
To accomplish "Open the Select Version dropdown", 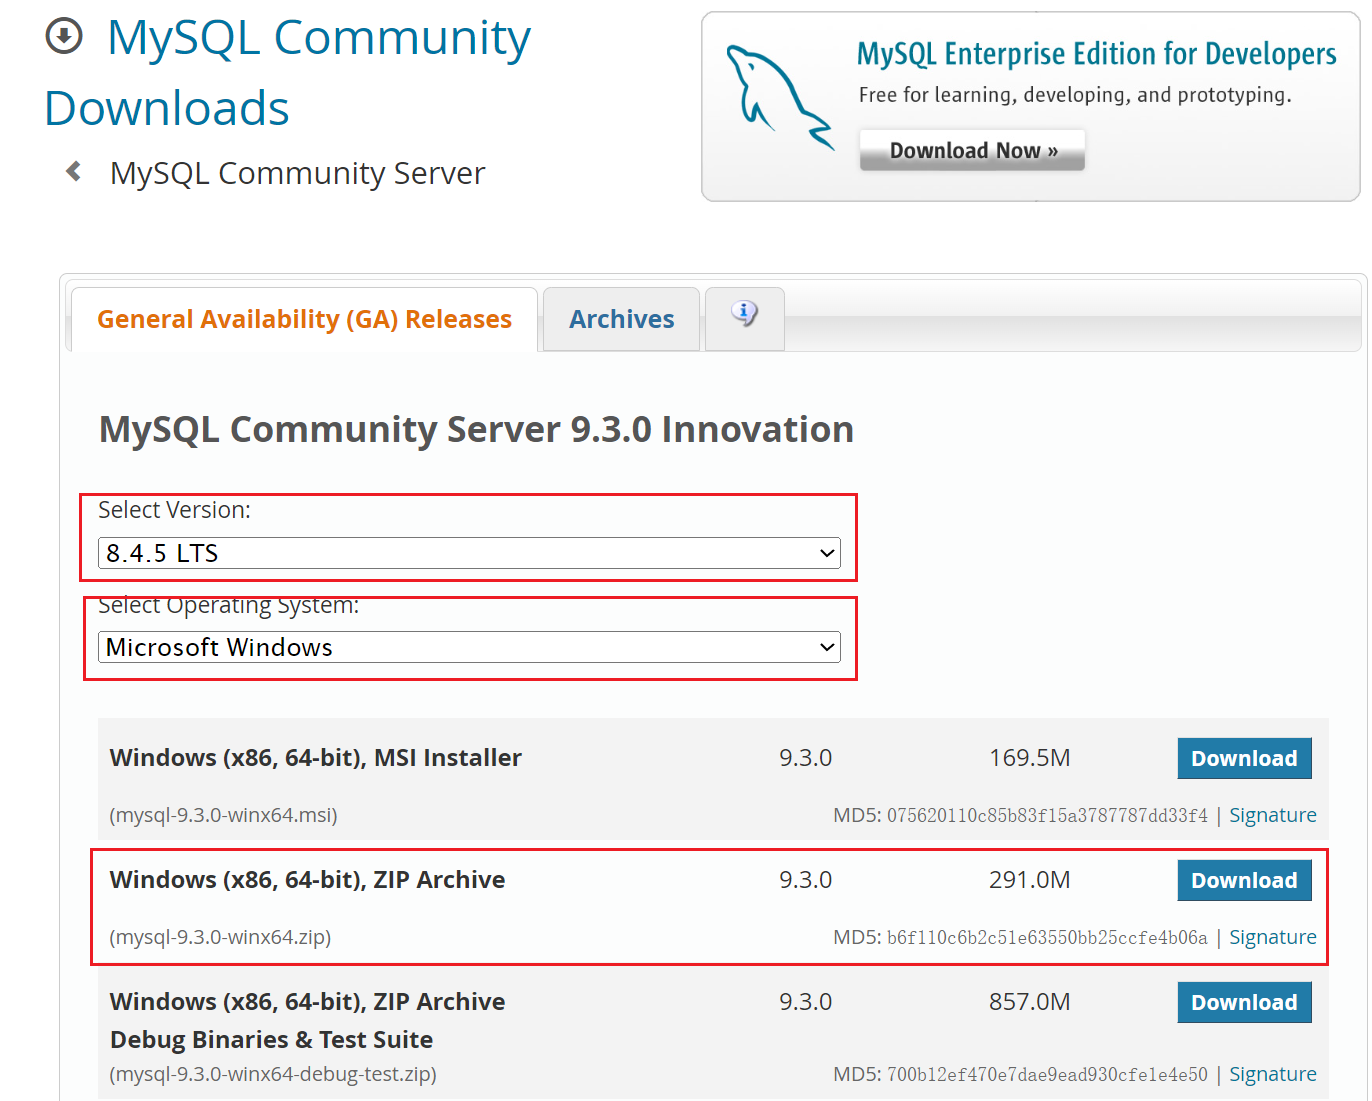I will (469, 553).
